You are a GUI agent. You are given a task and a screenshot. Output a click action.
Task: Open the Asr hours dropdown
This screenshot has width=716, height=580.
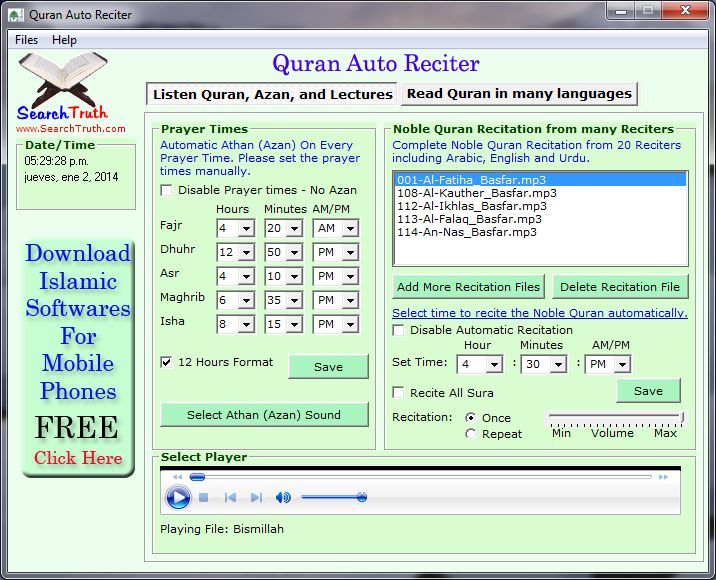pyautogui.click(x=246, y=276)
